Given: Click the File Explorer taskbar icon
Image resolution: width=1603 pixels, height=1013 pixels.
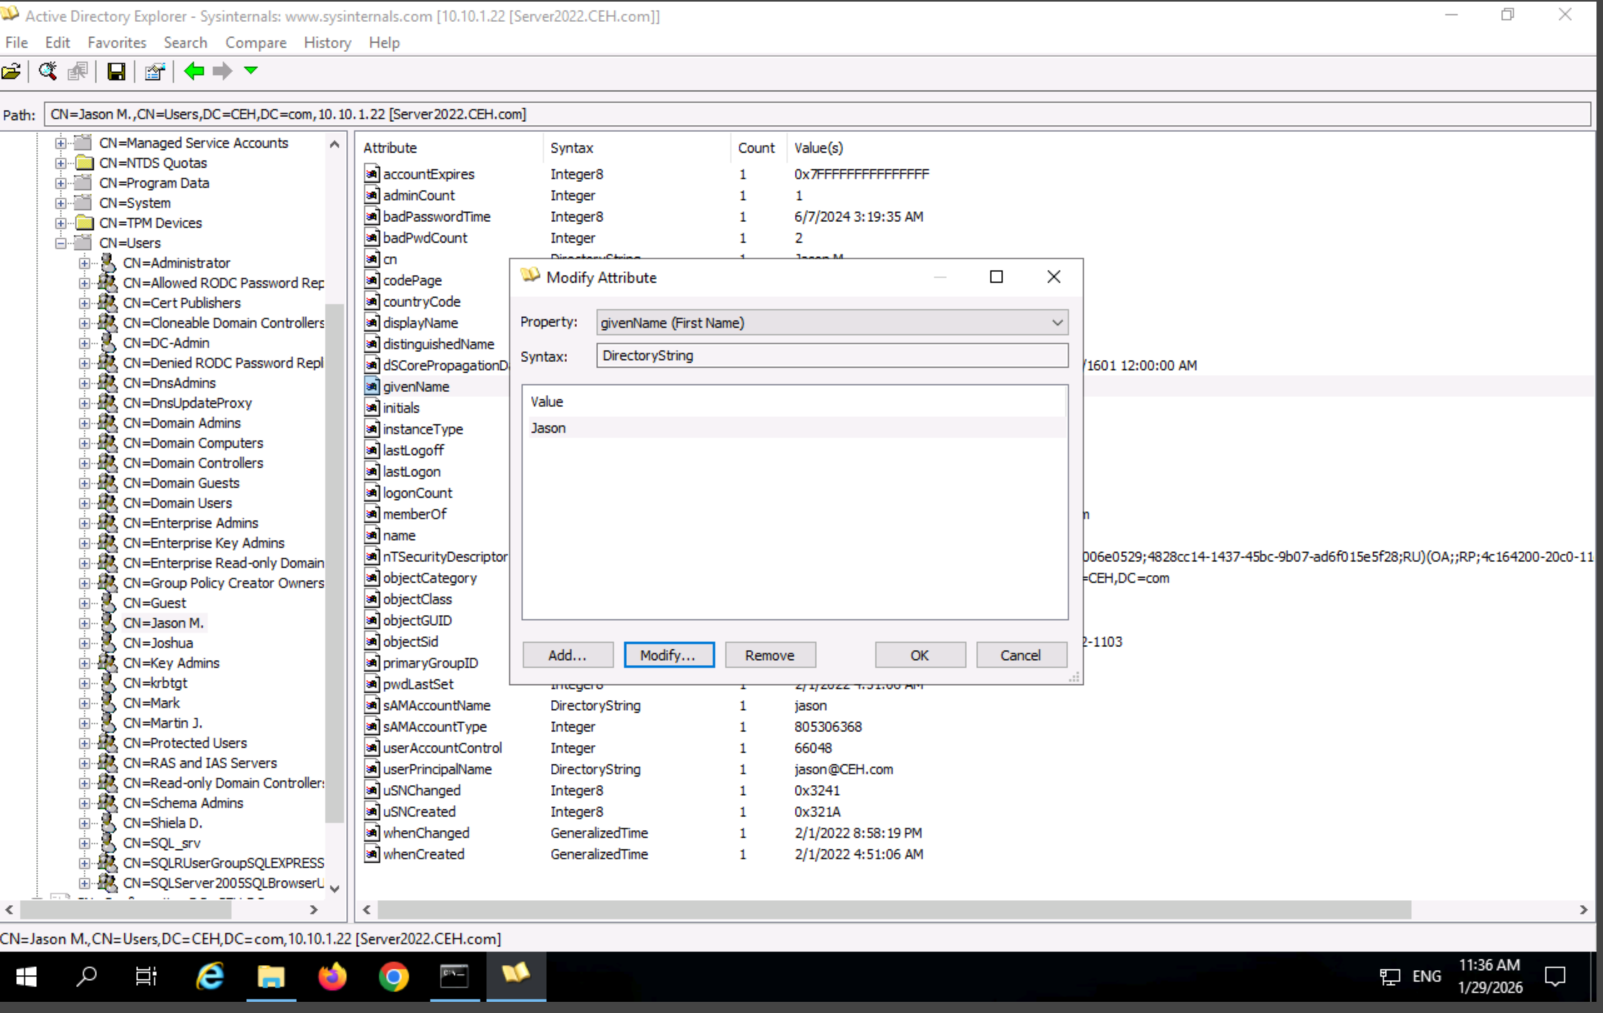Looking at the screenshot, I should pos(271,976).
